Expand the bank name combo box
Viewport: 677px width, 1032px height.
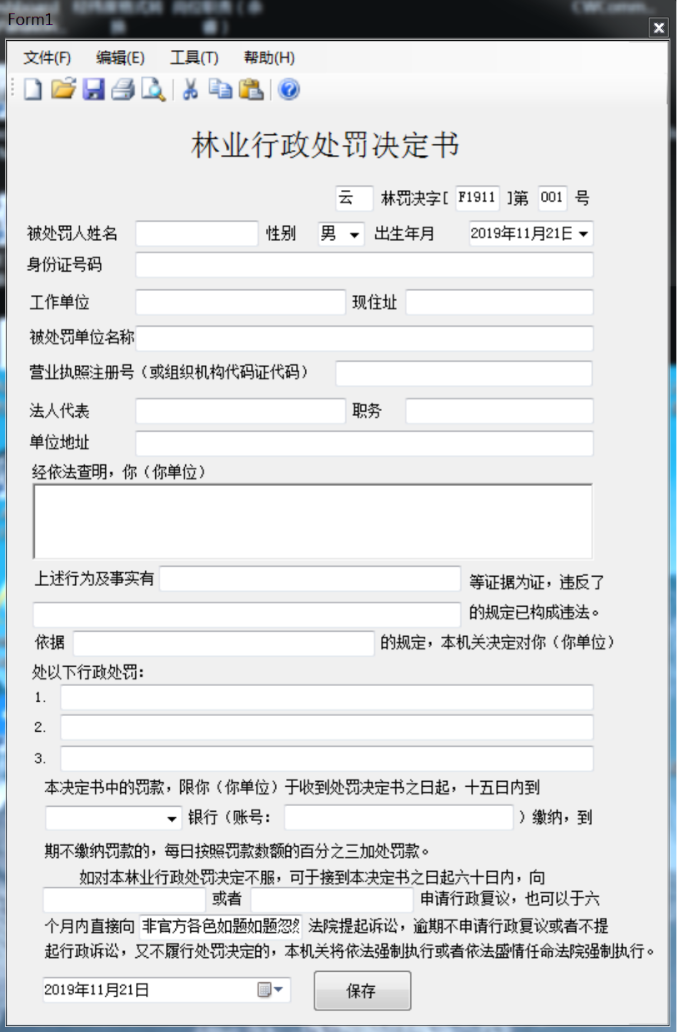click(x=172, y=818)
